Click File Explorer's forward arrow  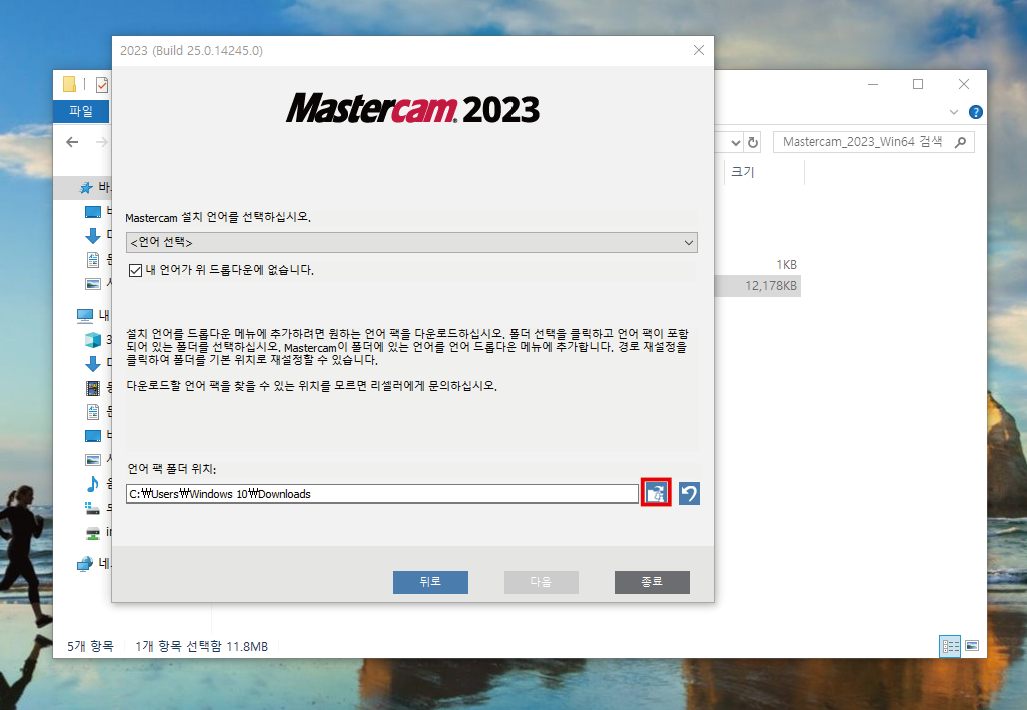click(102, 142)
